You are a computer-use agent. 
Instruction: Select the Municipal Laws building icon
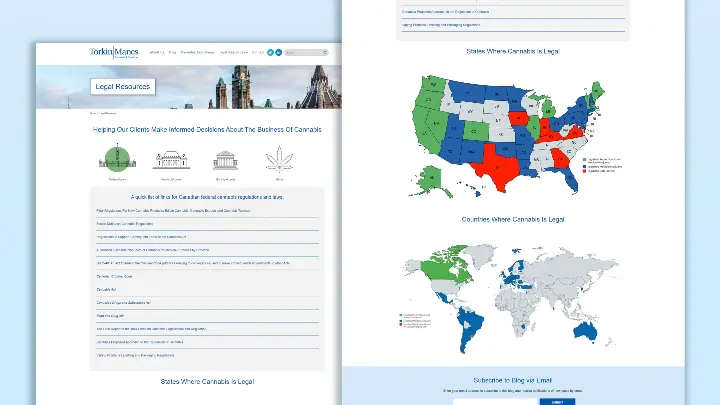pos(225,160)
